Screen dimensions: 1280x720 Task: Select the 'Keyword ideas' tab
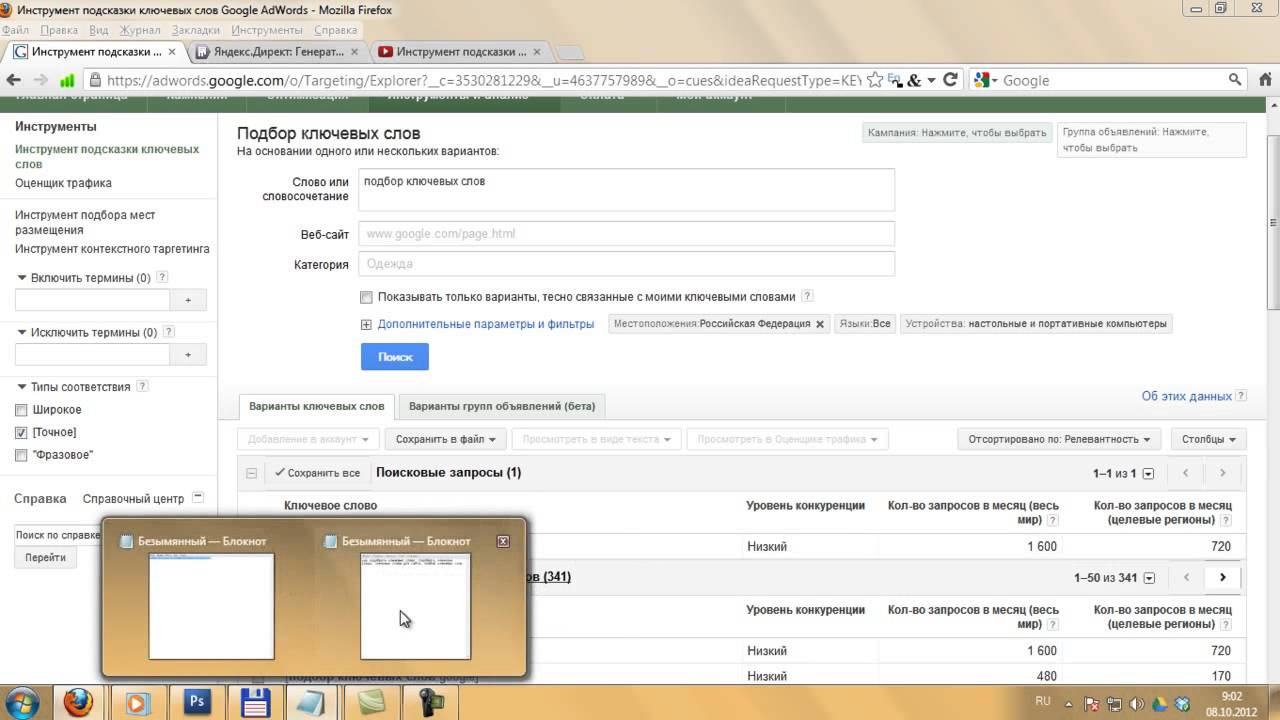tap(316, 406)
